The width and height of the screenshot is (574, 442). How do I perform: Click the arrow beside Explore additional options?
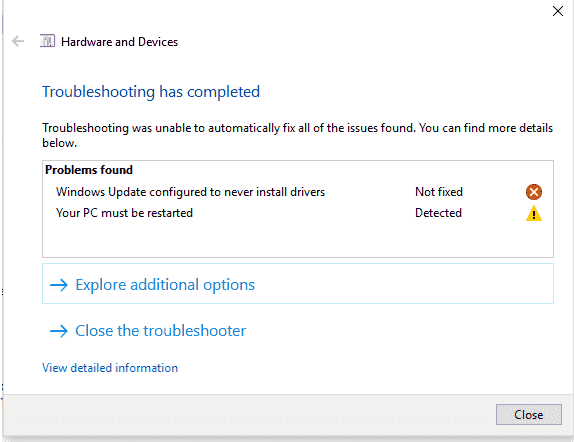59,285
